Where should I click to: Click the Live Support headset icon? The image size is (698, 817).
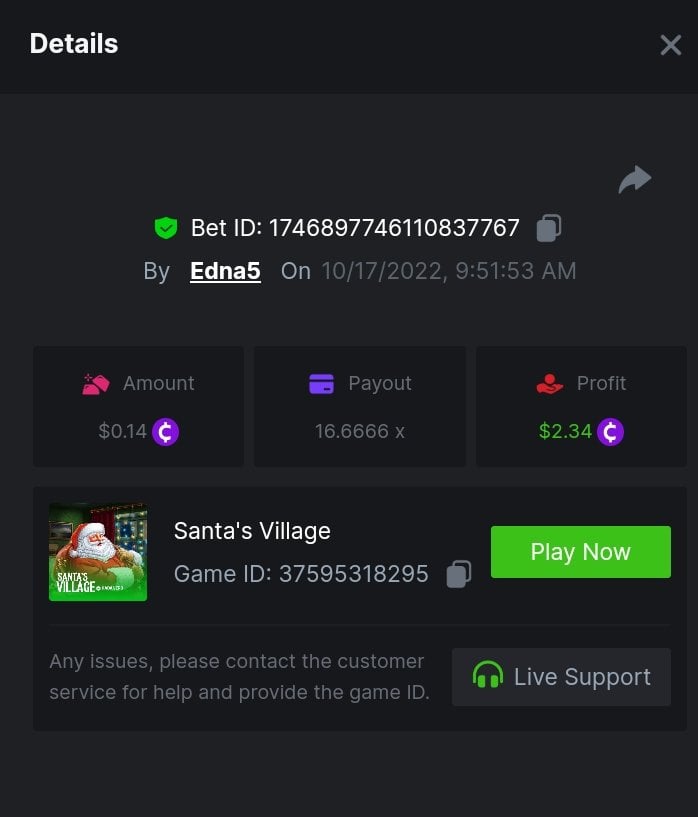[x=488, y=677]
